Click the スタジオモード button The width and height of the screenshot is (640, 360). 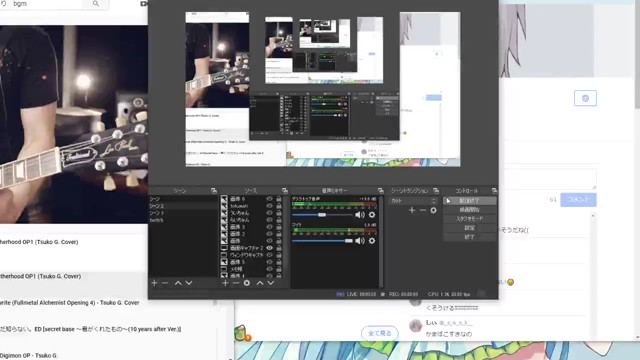(470, 219)
